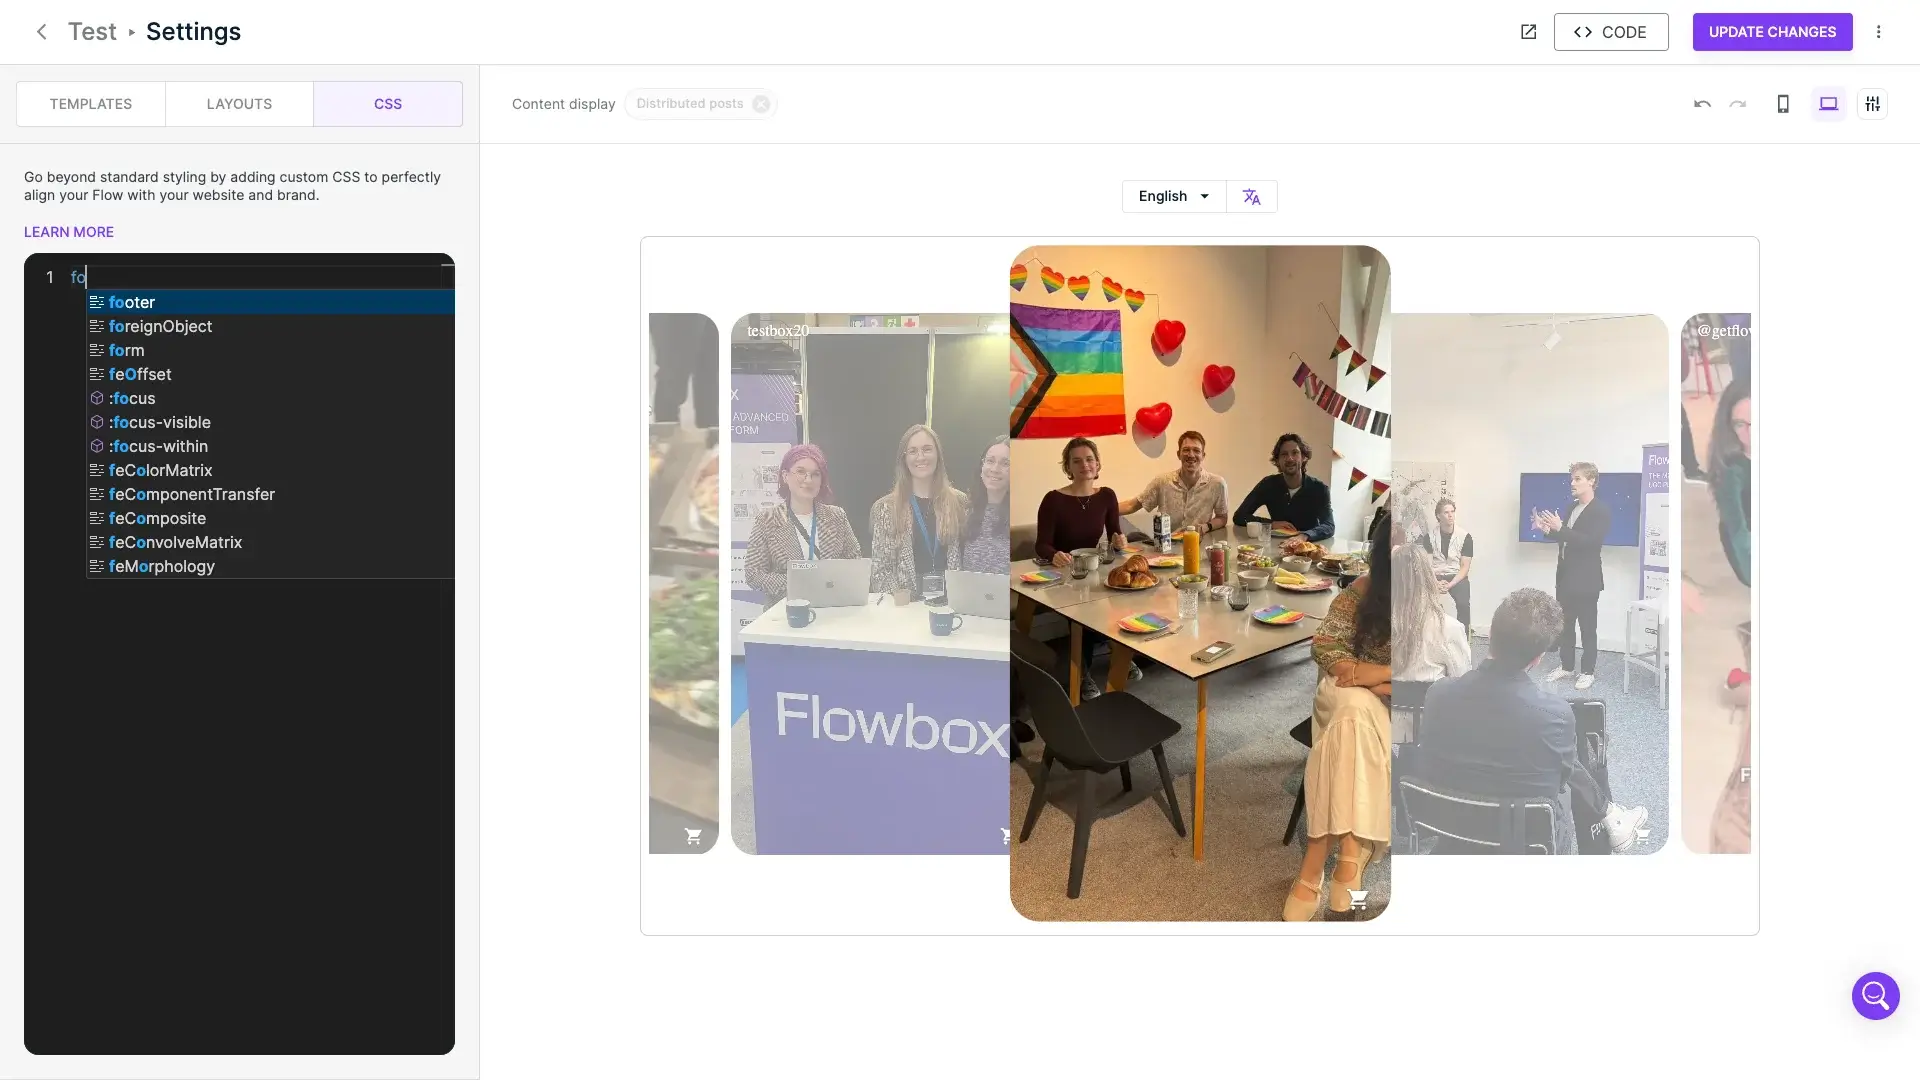Click UPDATE CHANGES button
Viewport: 1920px width, 1080px height.
tap(1771, 31)
